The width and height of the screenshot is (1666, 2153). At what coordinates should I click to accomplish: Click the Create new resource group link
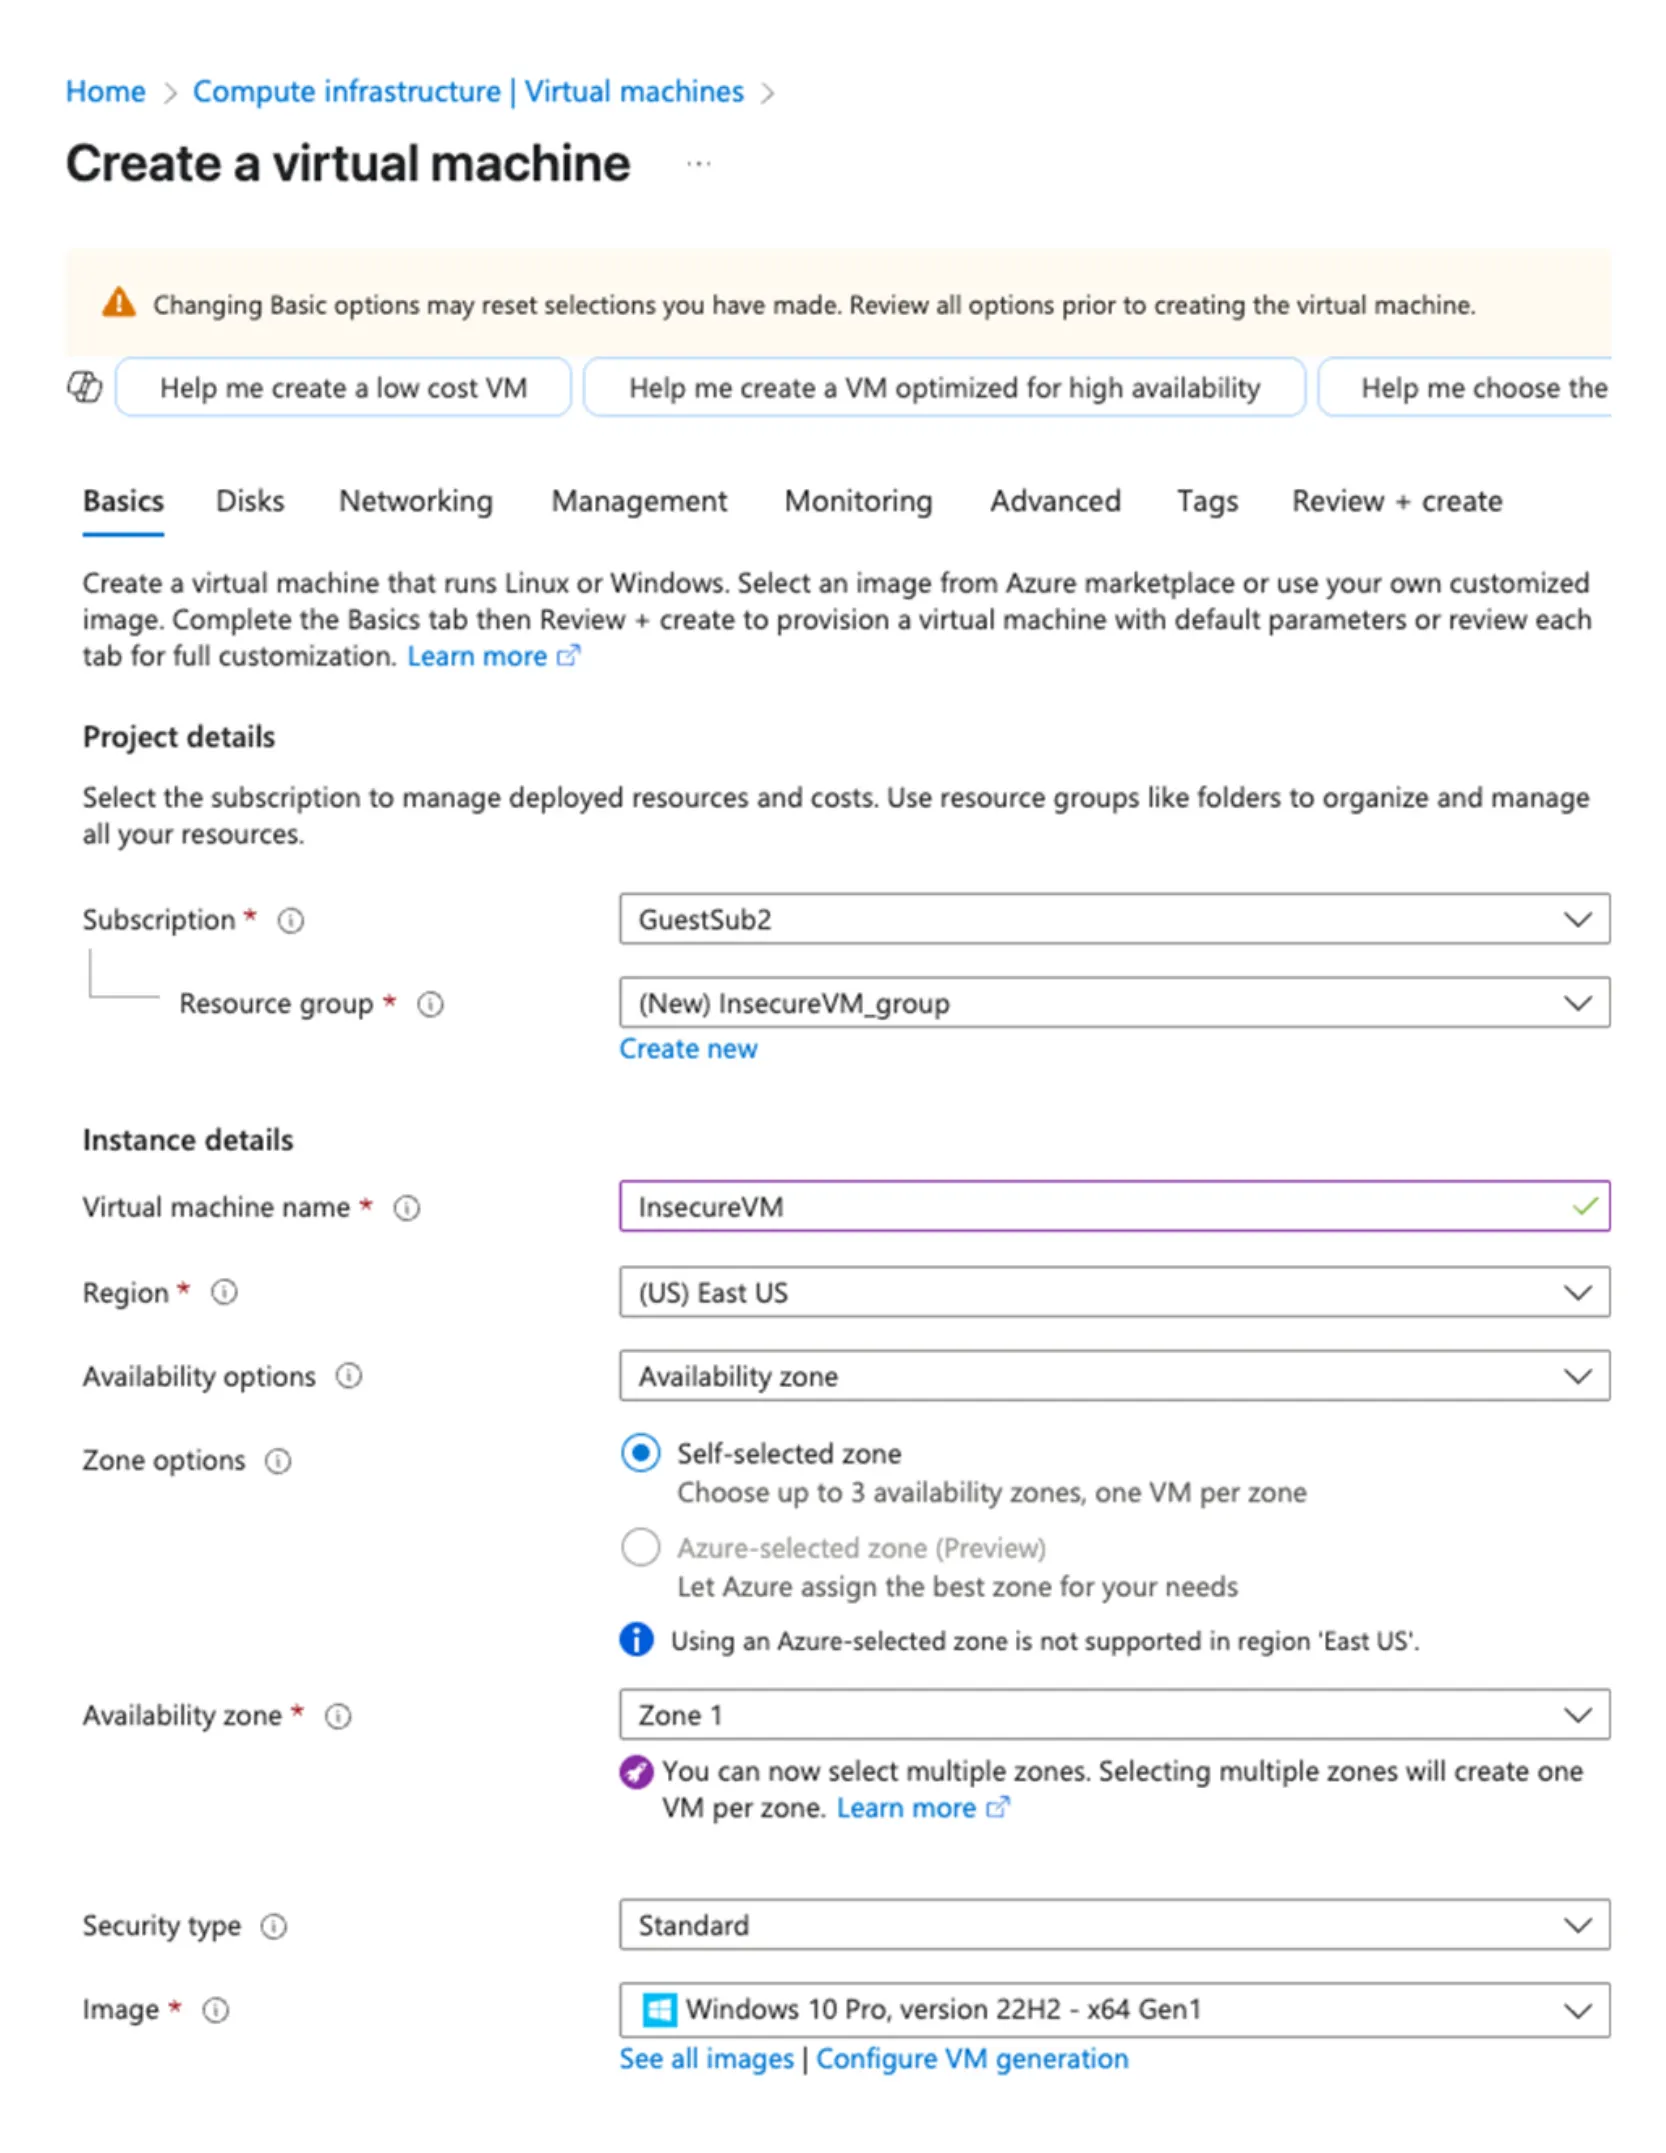[x=688, y=1049]
